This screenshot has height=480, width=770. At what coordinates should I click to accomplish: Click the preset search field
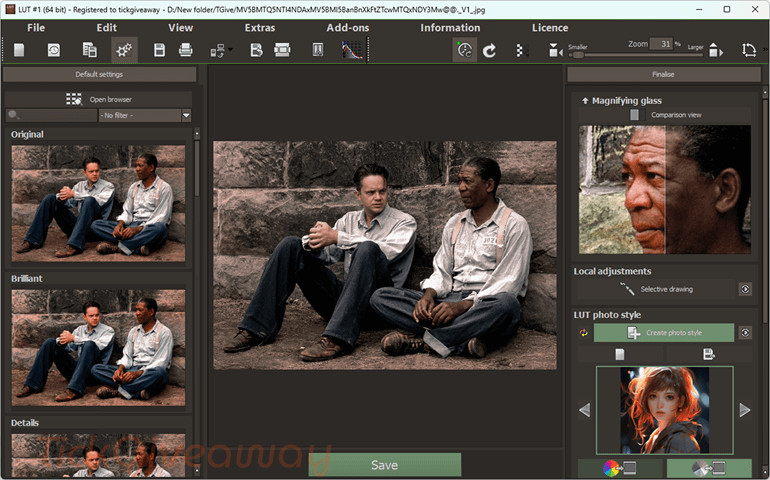(52, 115)
